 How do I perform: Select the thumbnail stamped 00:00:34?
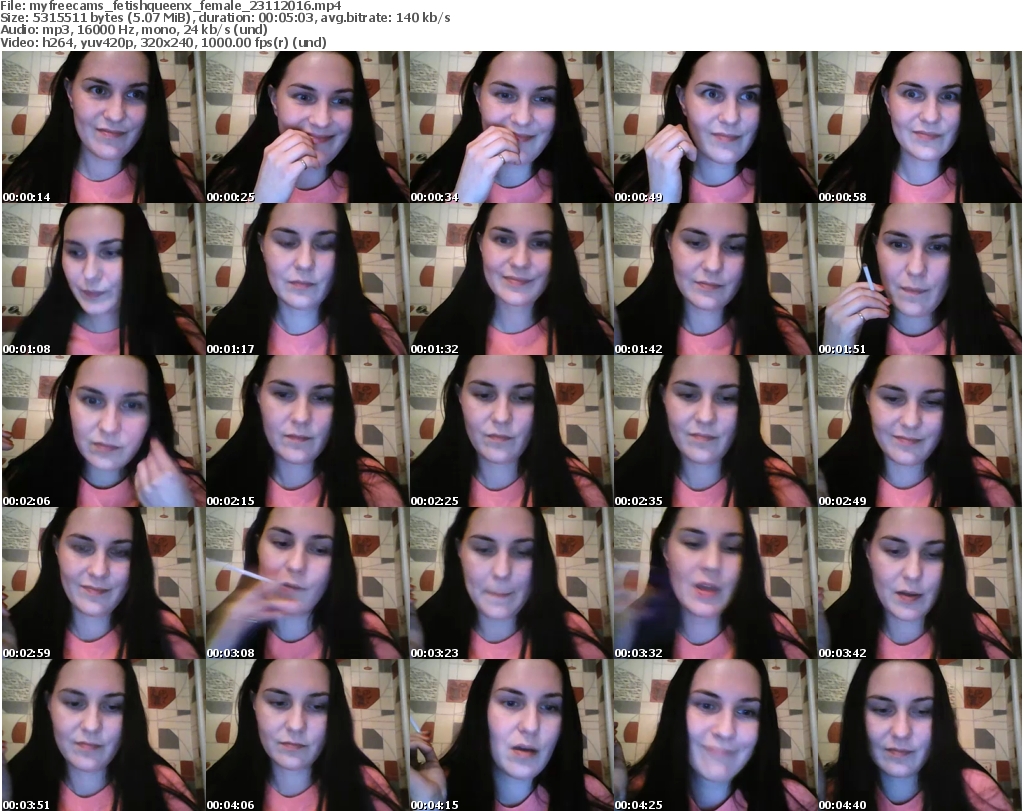tap(511, 127)
